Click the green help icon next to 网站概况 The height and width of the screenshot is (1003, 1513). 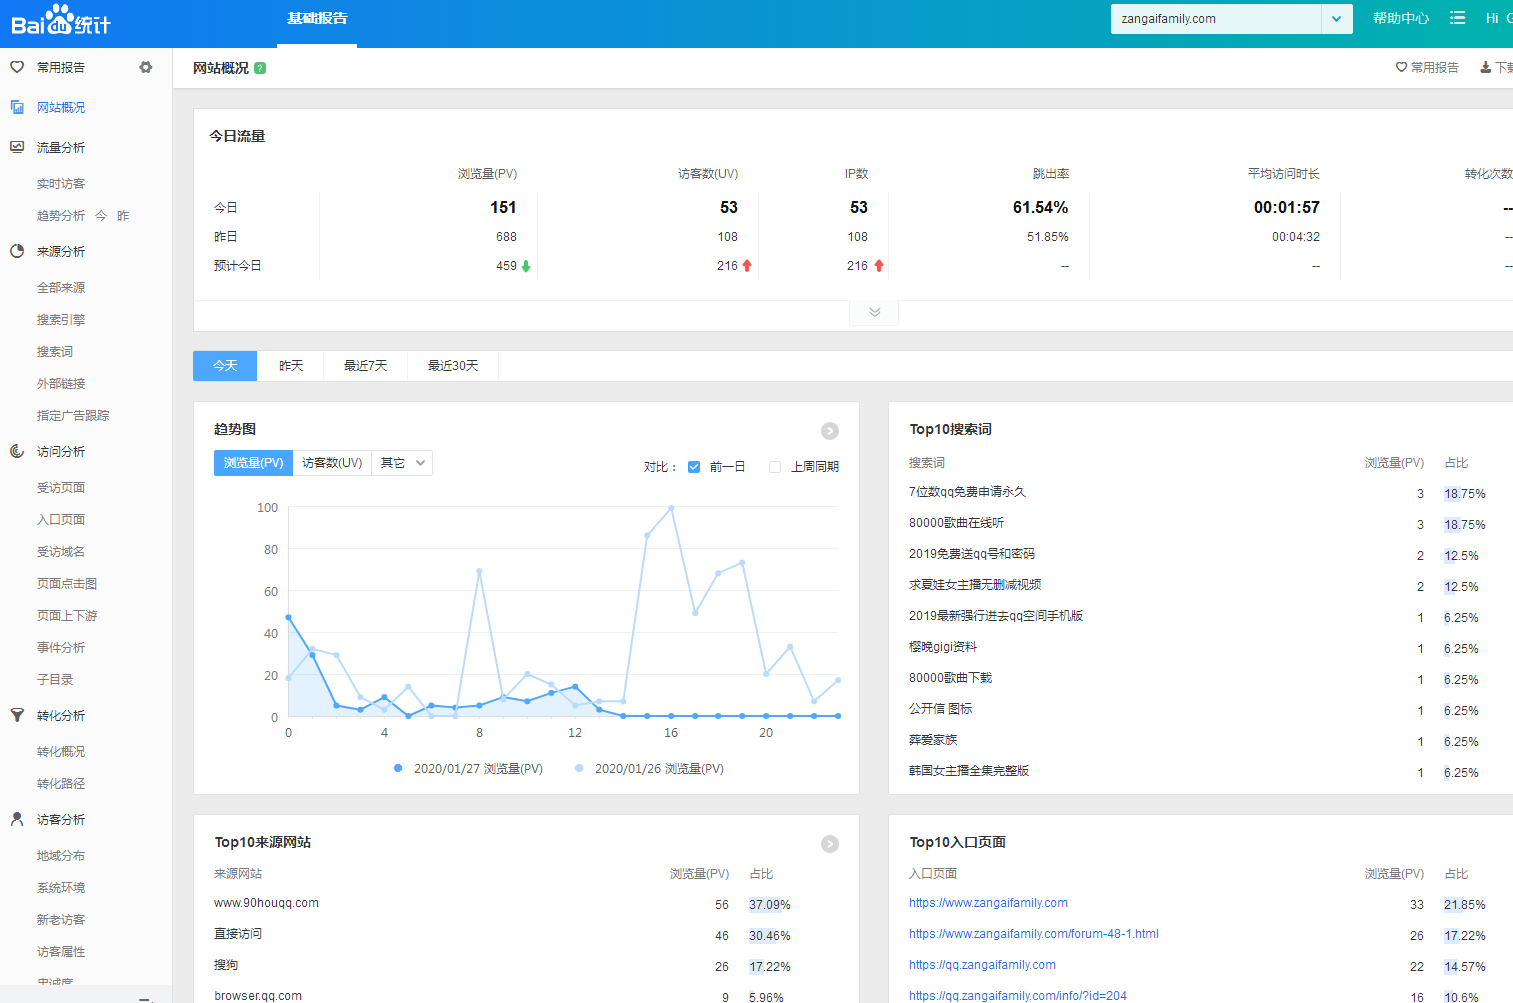pyautogui.click(x=260, y=68)
